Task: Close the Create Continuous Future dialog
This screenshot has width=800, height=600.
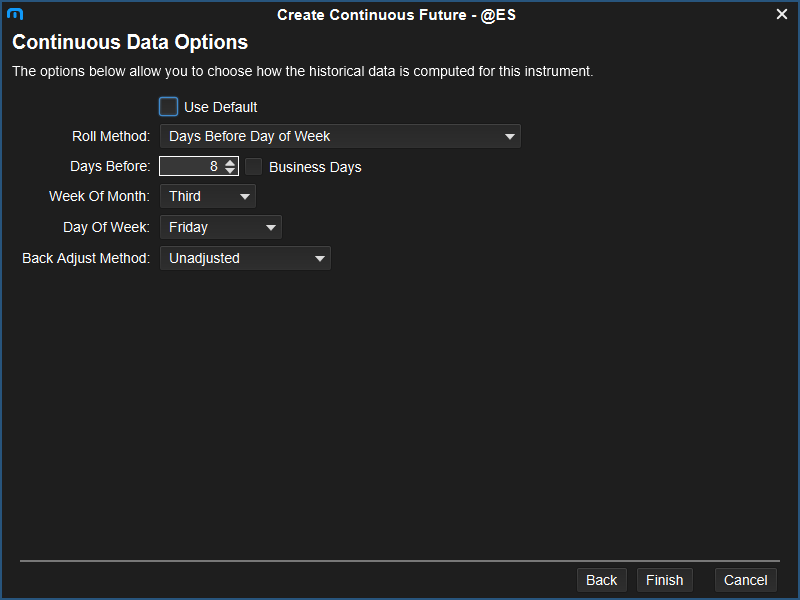Action: [x=782, y=14]
